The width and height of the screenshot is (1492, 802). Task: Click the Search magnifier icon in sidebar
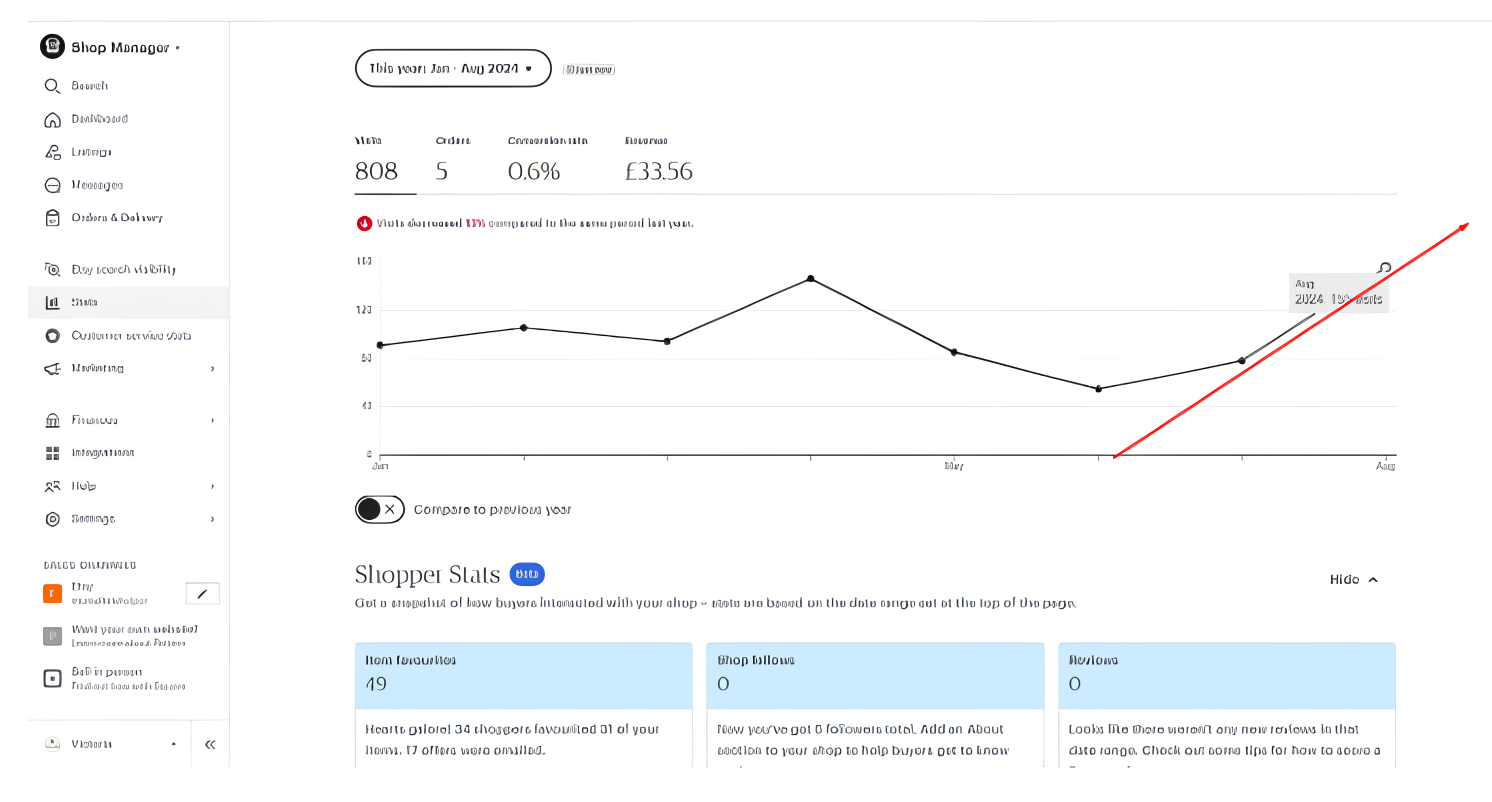point(53,87)
